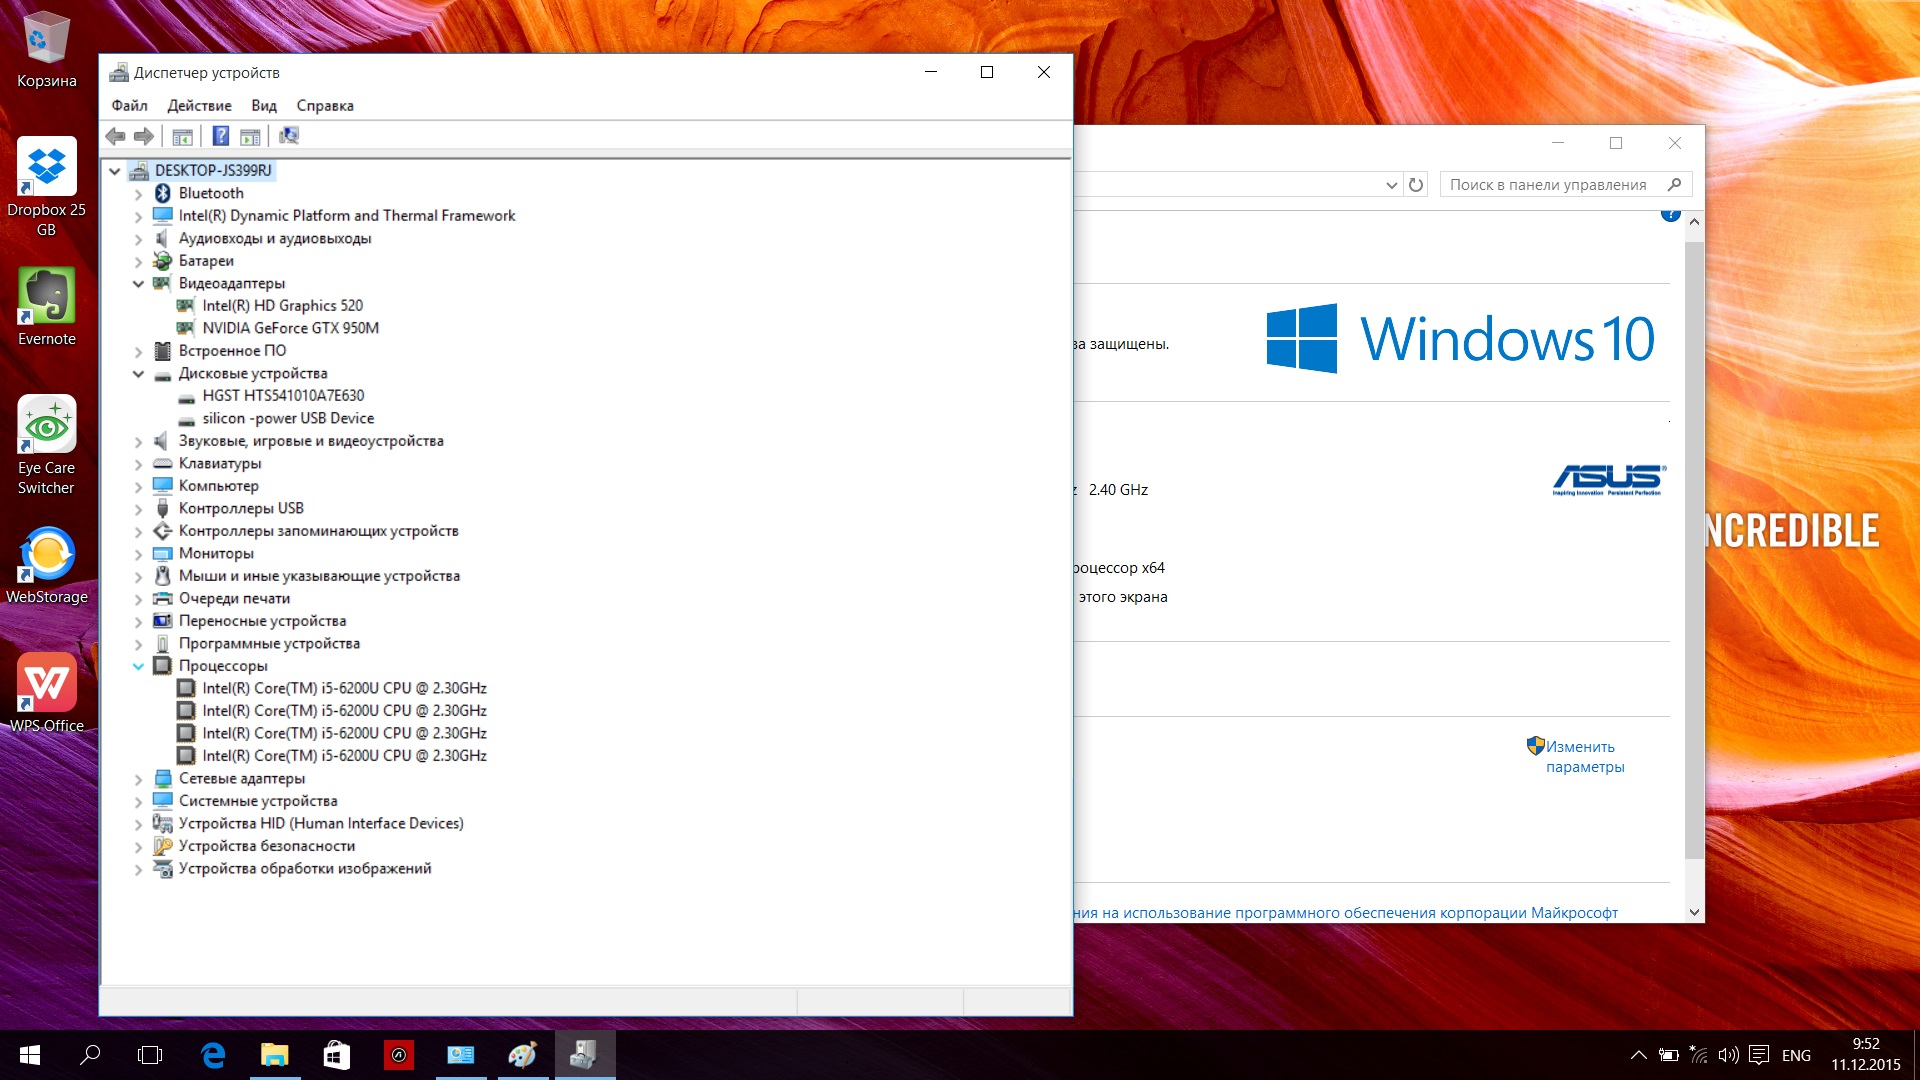This screenshot has height=1080, width=1920.
Task: Open the Вид menu
Action: click(264, 106)
